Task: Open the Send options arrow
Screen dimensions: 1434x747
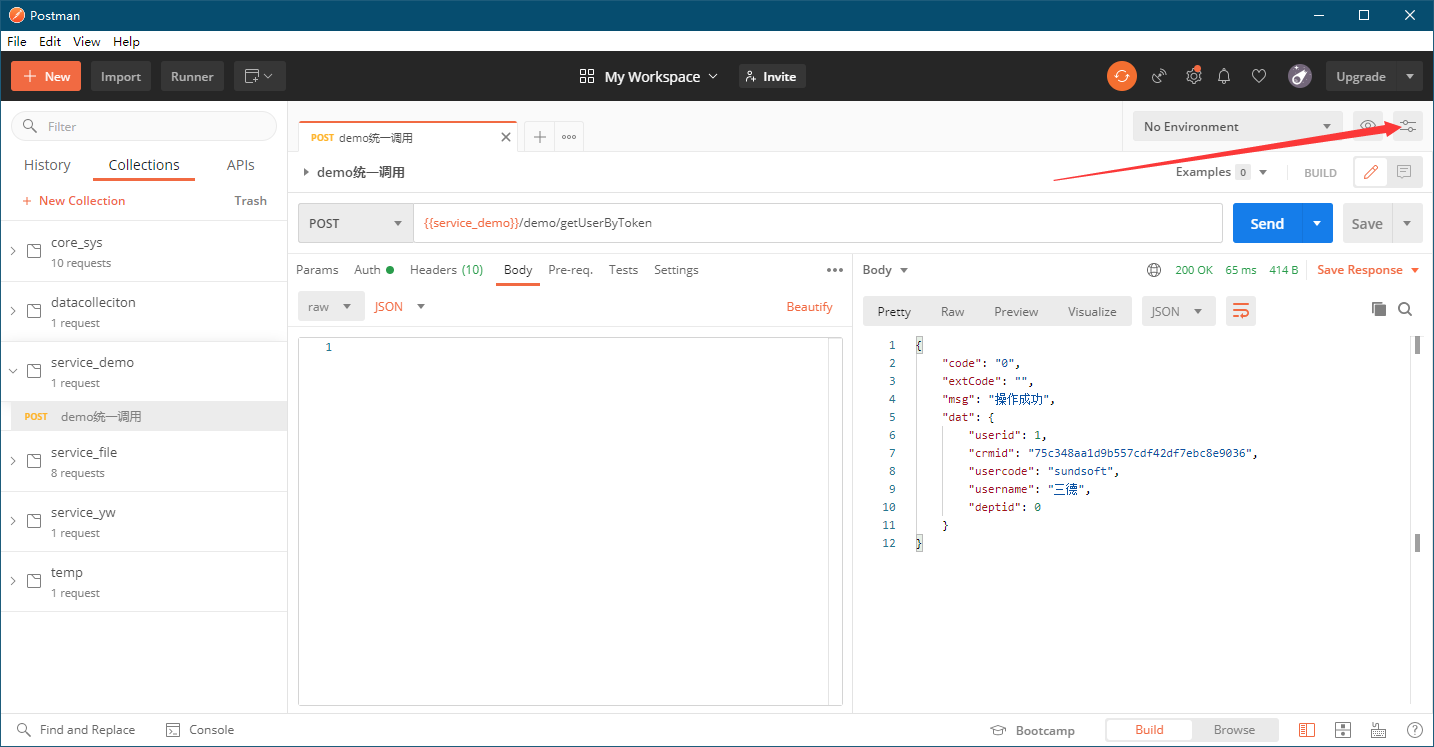Action: (x=1316, y=223)
